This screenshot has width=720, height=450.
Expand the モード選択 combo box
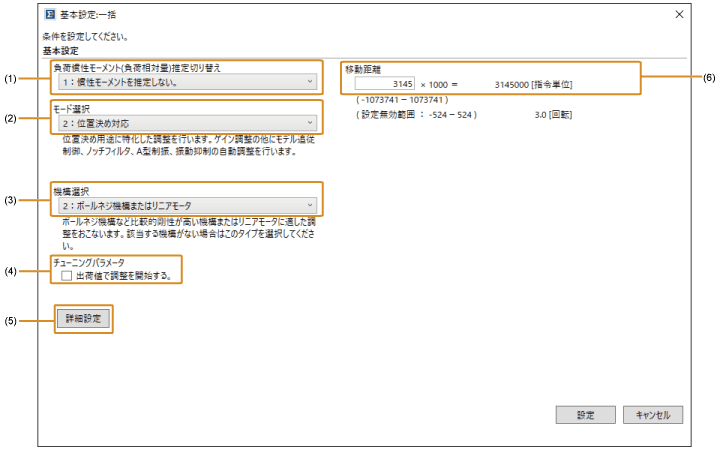point(187,122)
